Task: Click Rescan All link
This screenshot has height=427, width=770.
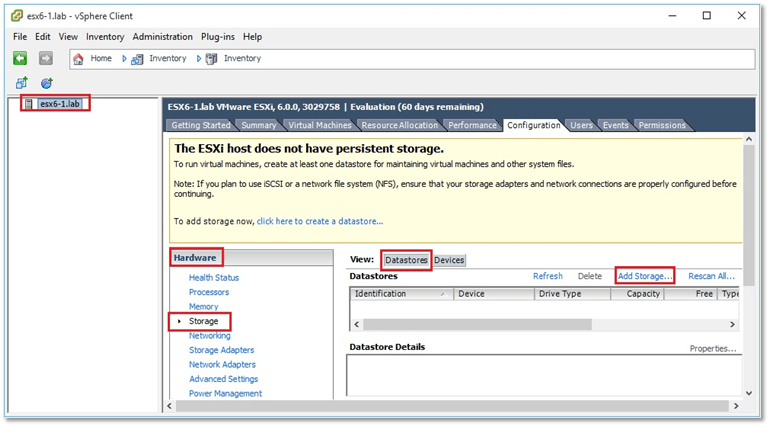Action: pos(712,276)
